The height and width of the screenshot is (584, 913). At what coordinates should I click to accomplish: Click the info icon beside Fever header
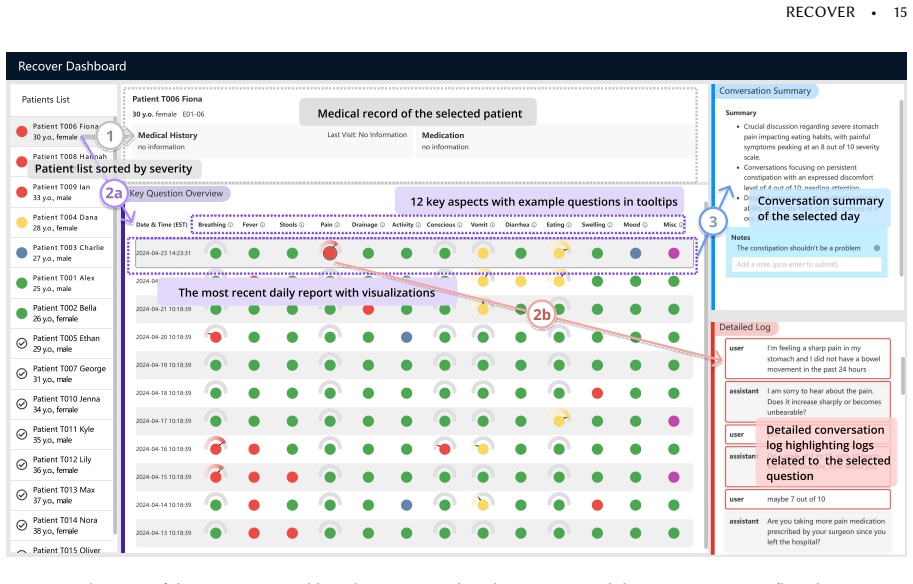coord(263,225)
